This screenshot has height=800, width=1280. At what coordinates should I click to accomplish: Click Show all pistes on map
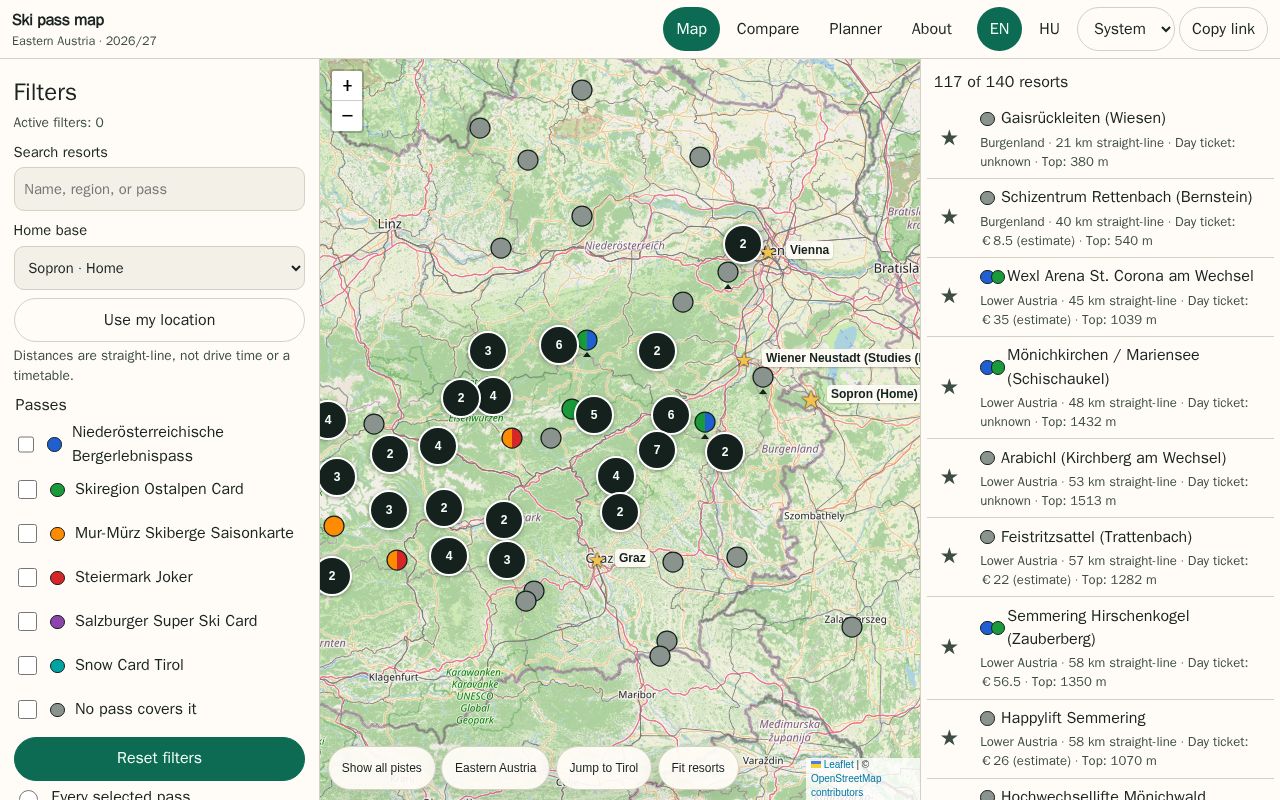382,768
